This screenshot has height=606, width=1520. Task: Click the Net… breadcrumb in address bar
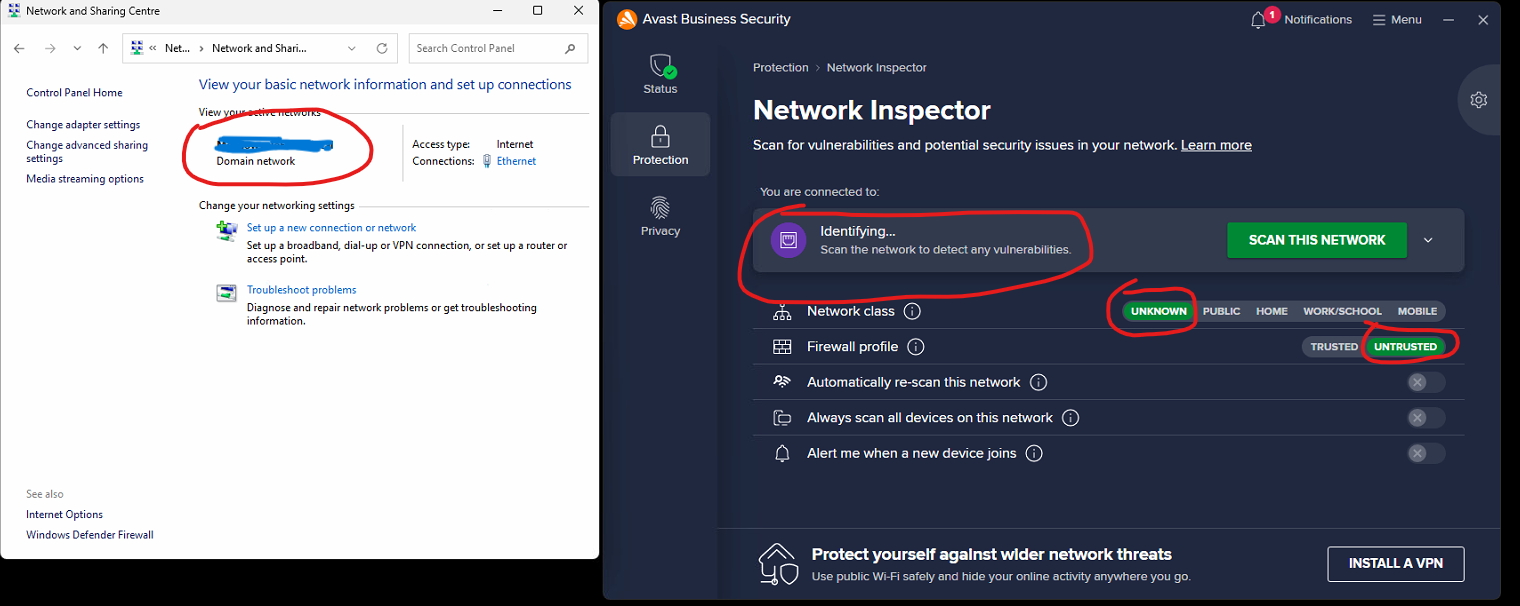177,48
